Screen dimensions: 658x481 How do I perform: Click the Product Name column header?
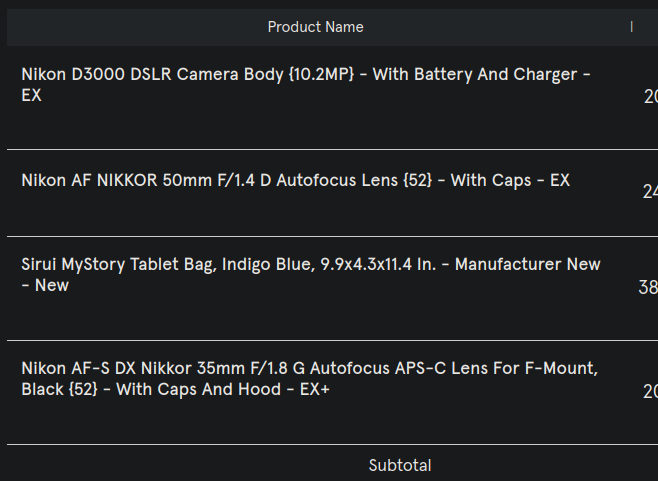(315, 27)
